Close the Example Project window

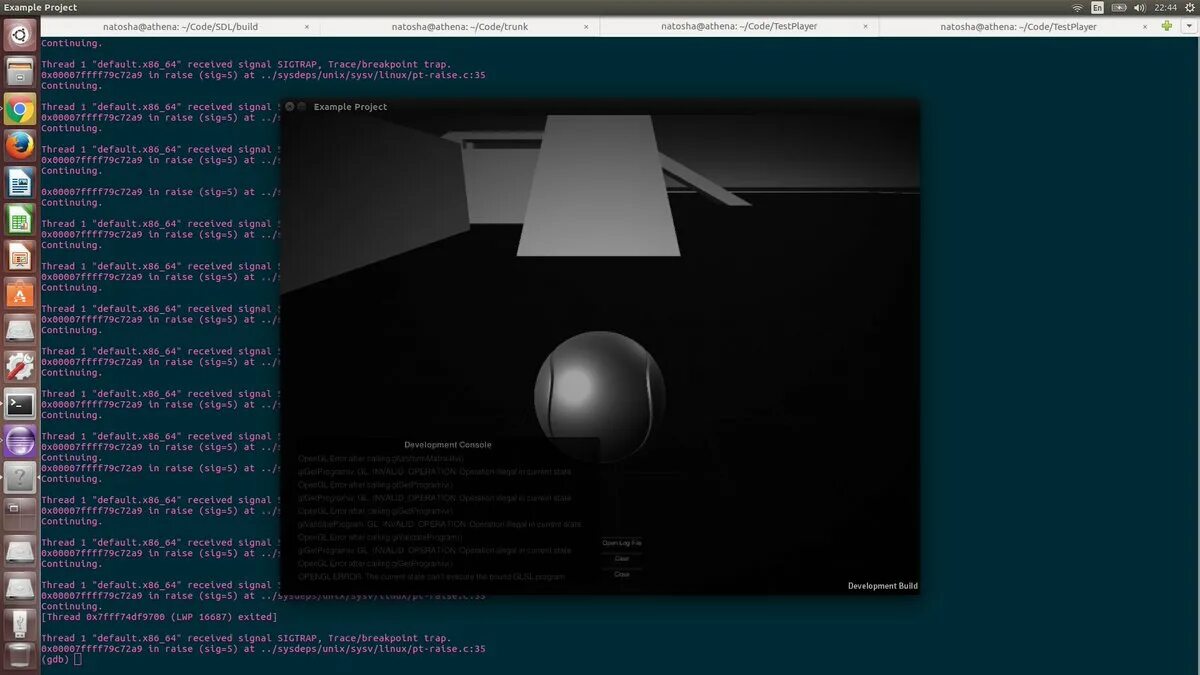[290, 106]
